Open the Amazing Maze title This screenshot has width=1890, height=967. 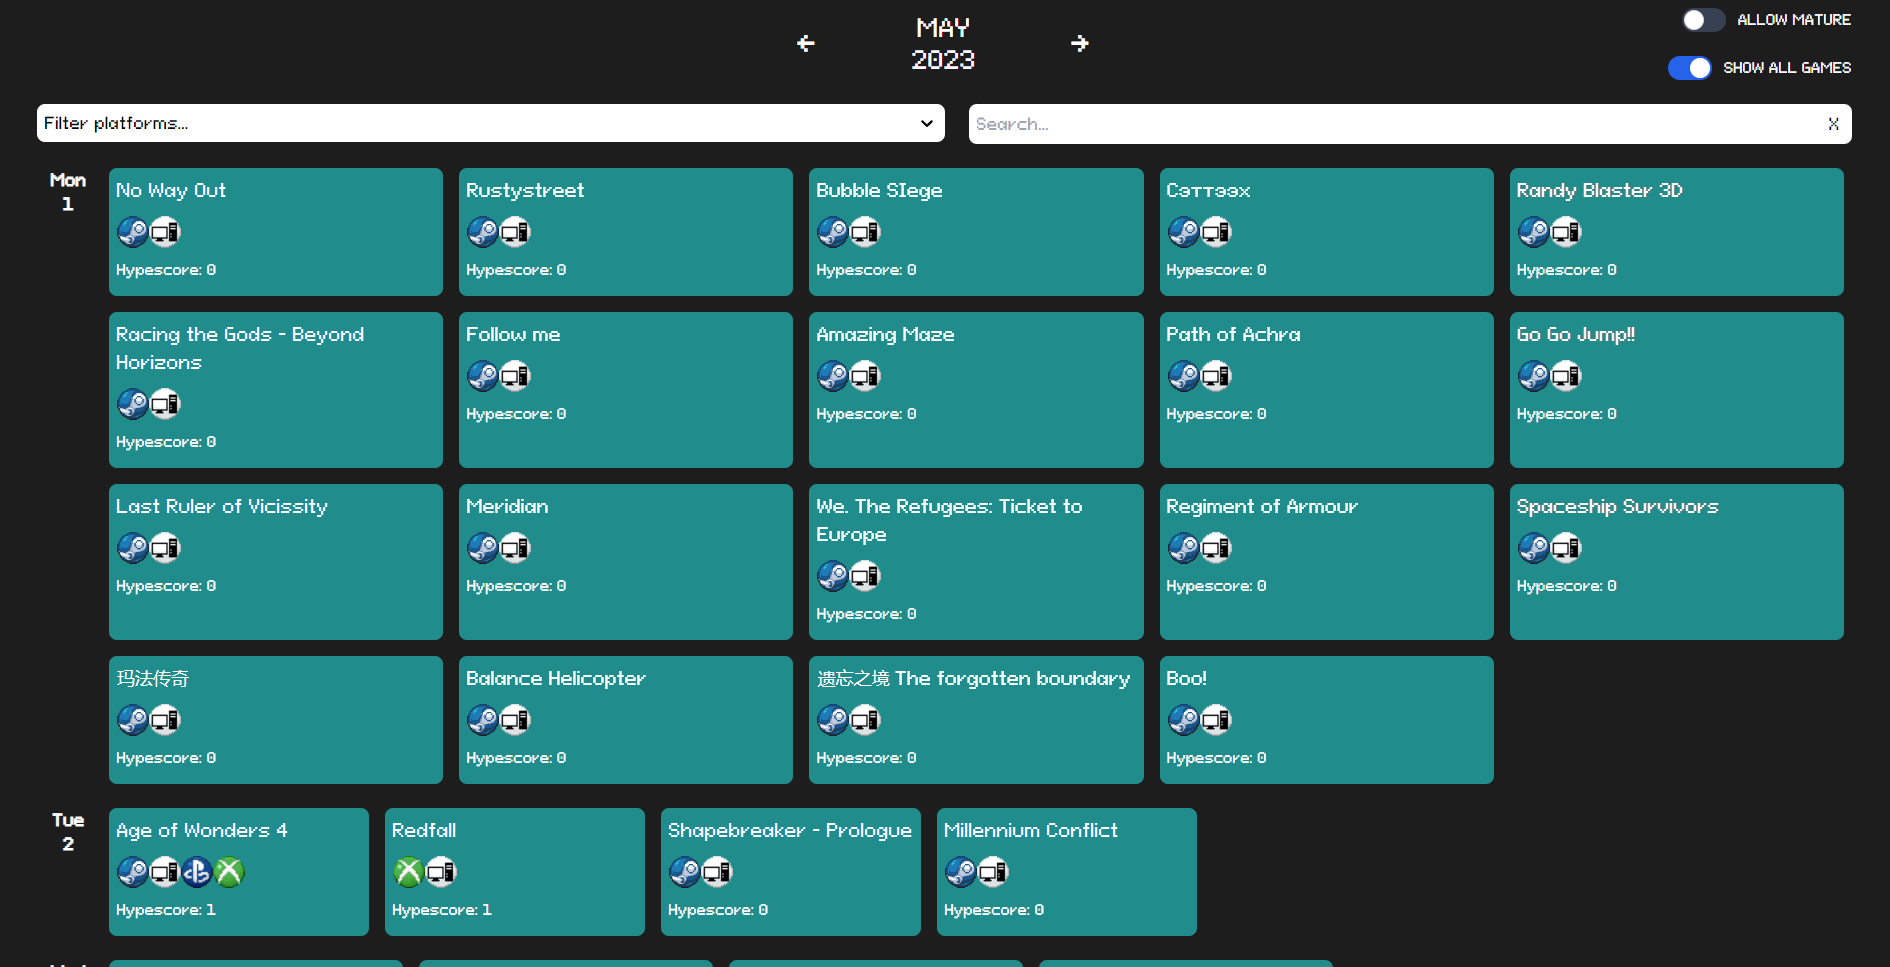(885, 334)
